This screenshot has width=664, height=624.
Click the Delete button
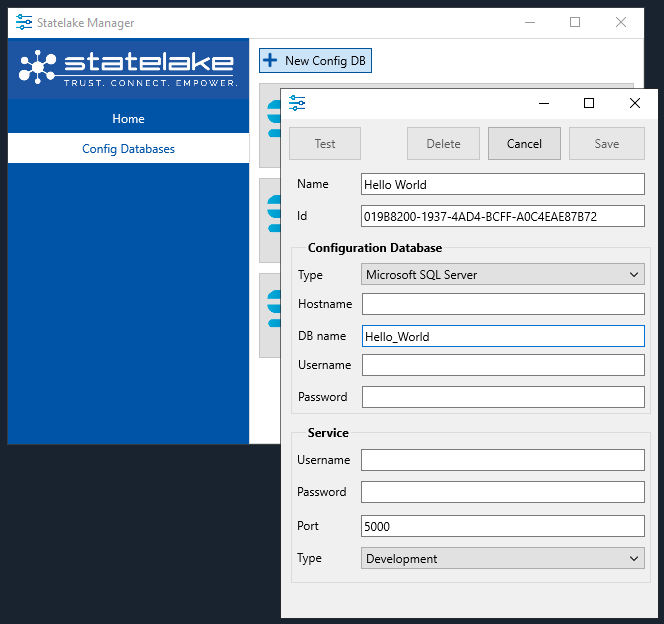(x=443, y=144)
